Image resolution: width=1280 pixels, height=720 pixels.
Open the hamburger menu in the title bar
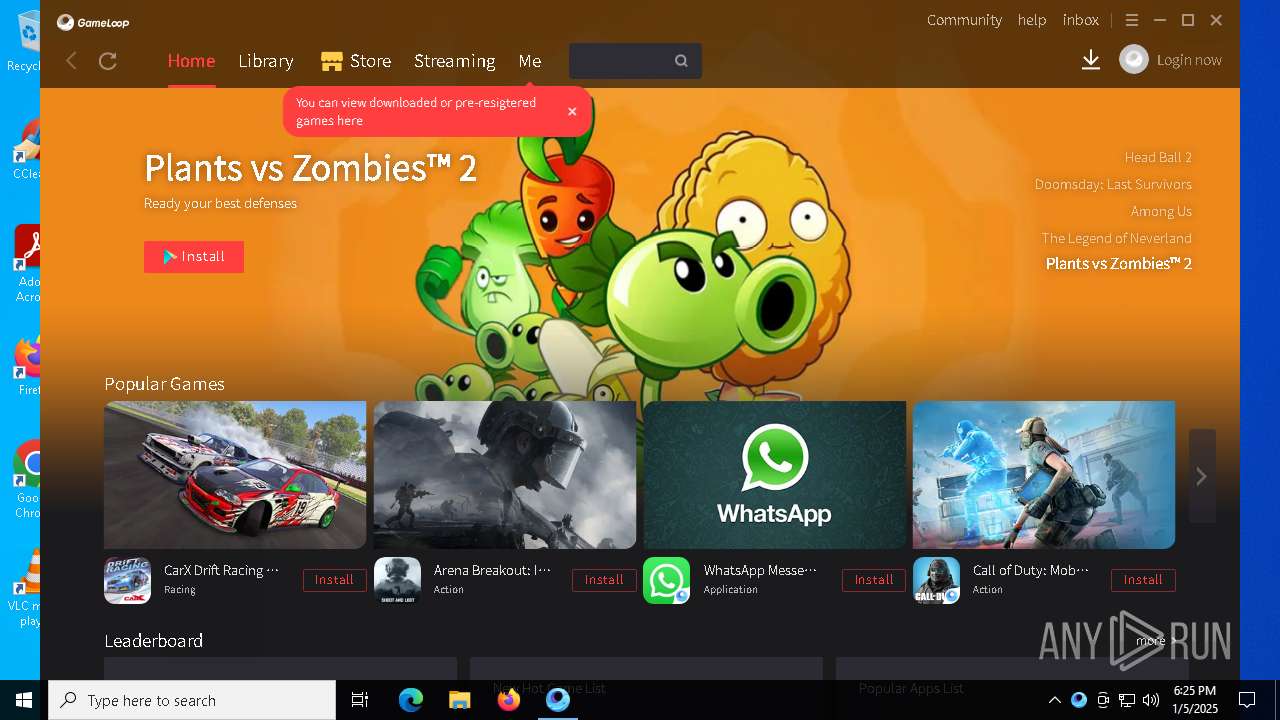[x=1132, y=20]
